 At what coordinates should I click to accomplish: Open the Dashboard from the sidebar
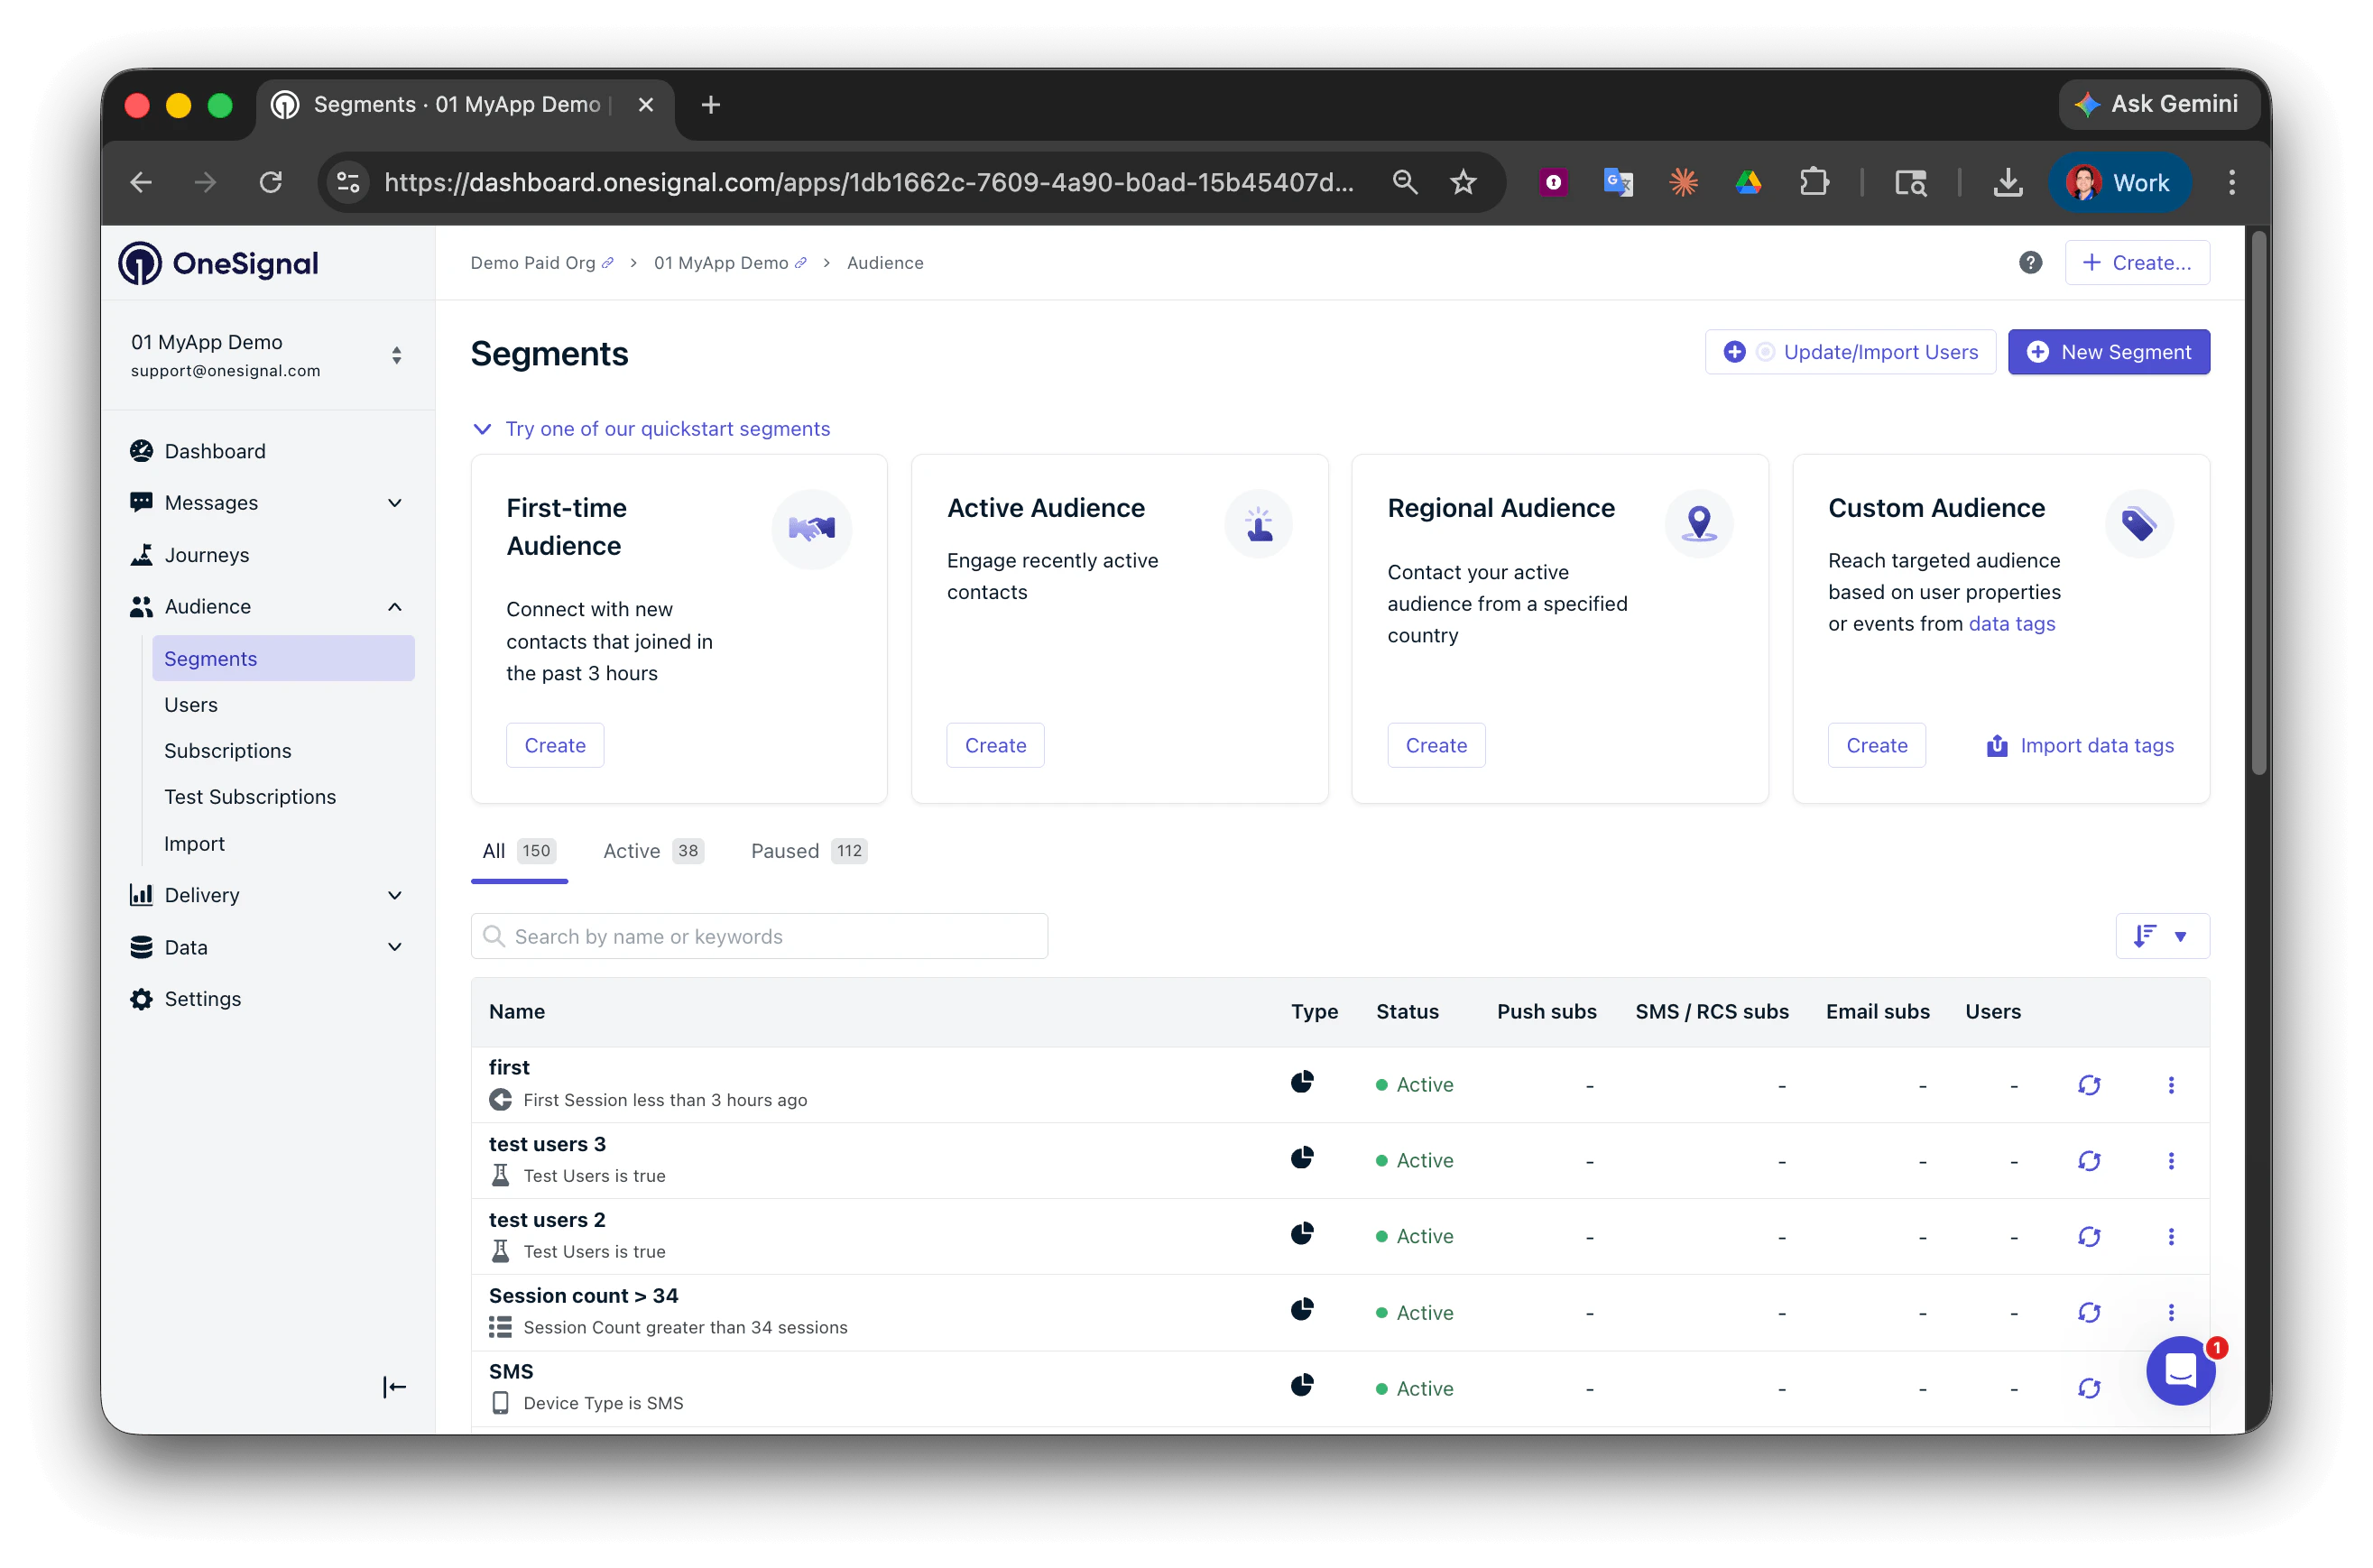click(214, 451)
